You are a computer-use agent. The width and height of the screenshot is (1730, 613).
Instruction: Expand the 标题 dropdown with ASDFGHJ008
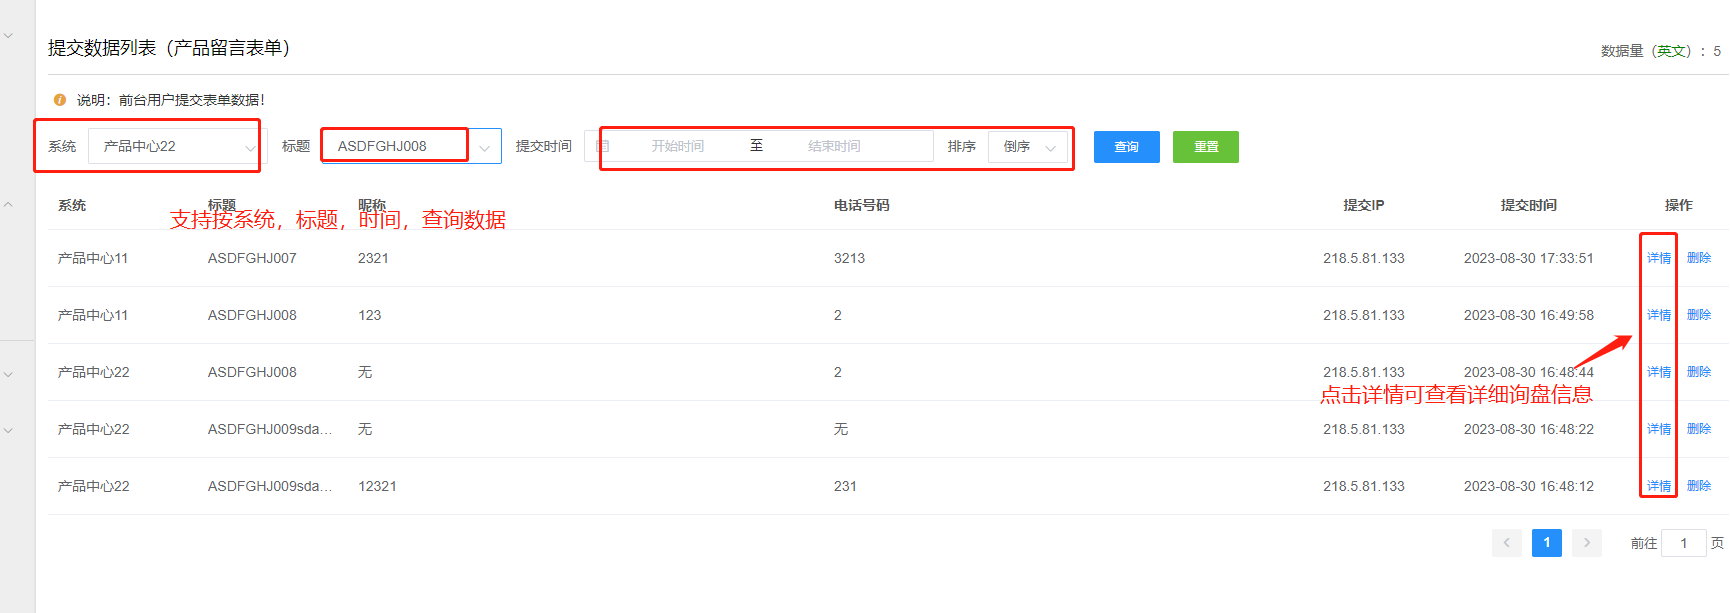tap(484, 148)
